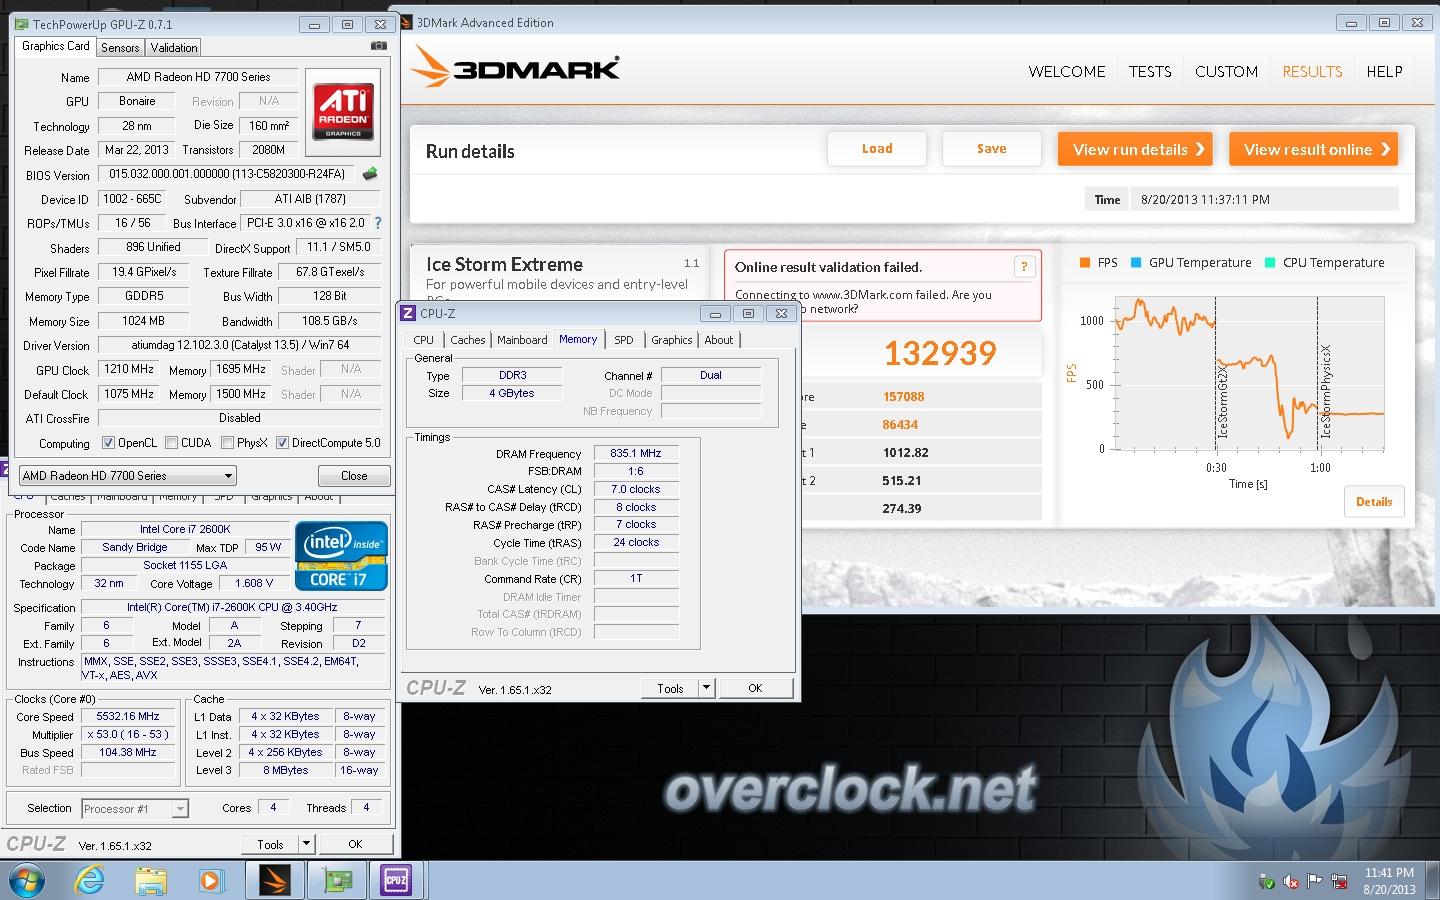Open the Caches tab in the CPU-Z Memory window
Viewport: 1440px width, 900px height.
pos(467,340)
